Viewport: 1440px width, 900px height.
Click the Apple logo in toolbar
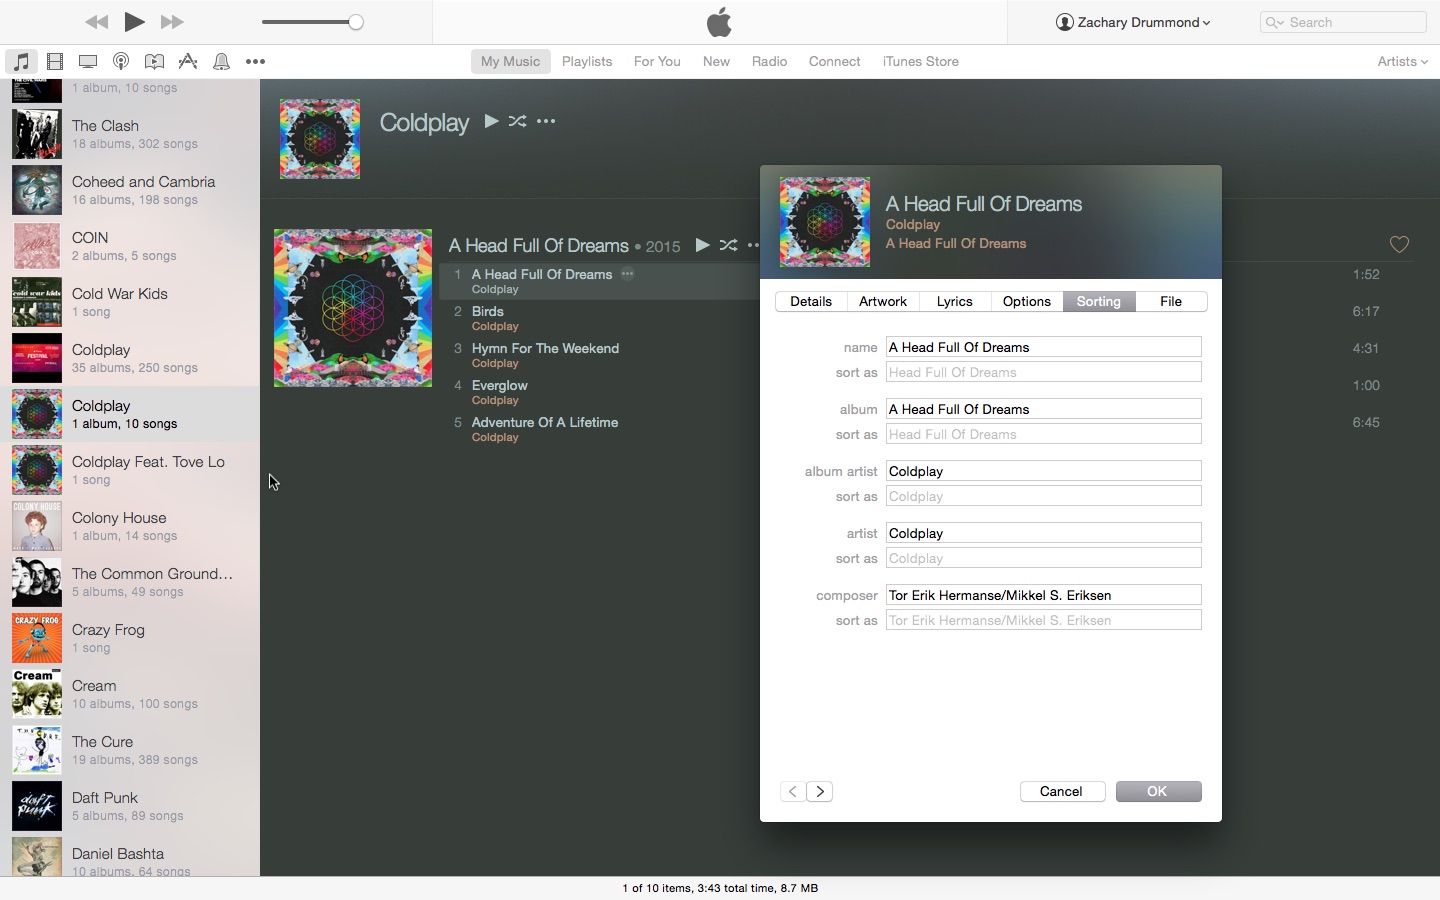(720, 21)
